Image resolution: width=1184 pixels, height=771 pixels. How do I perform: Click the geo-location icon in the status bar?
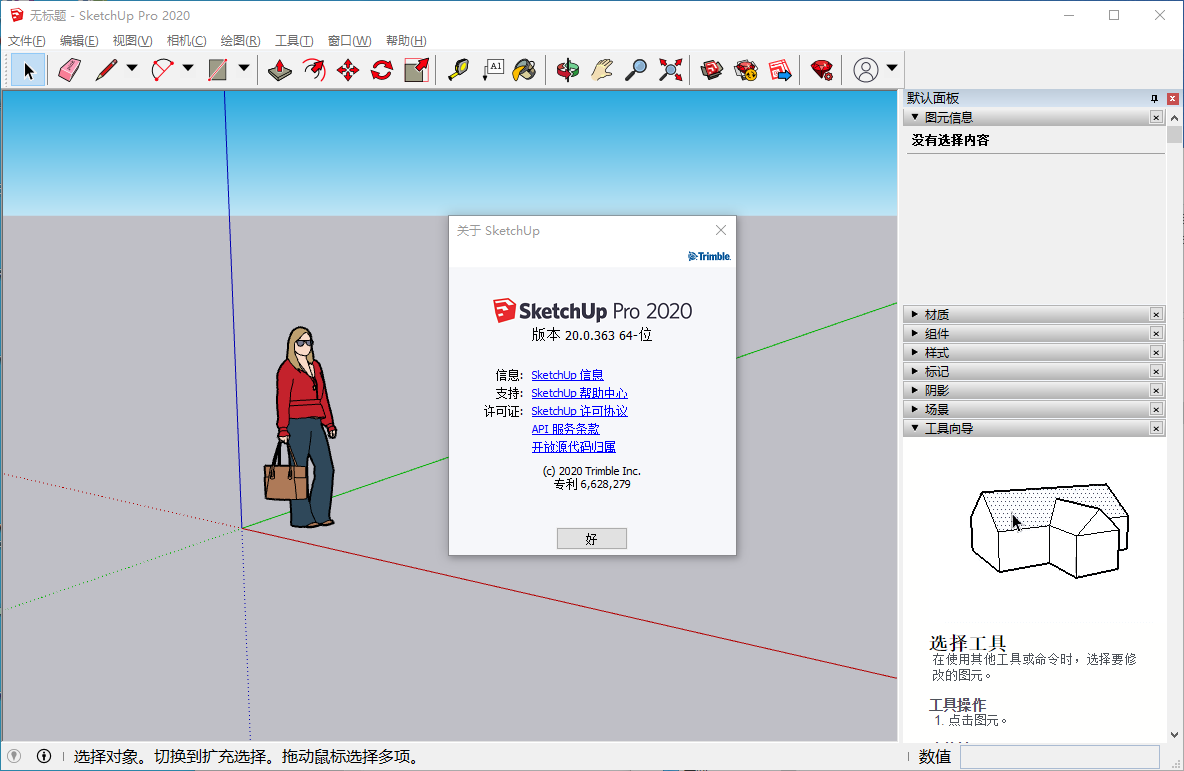pos(14,757)
